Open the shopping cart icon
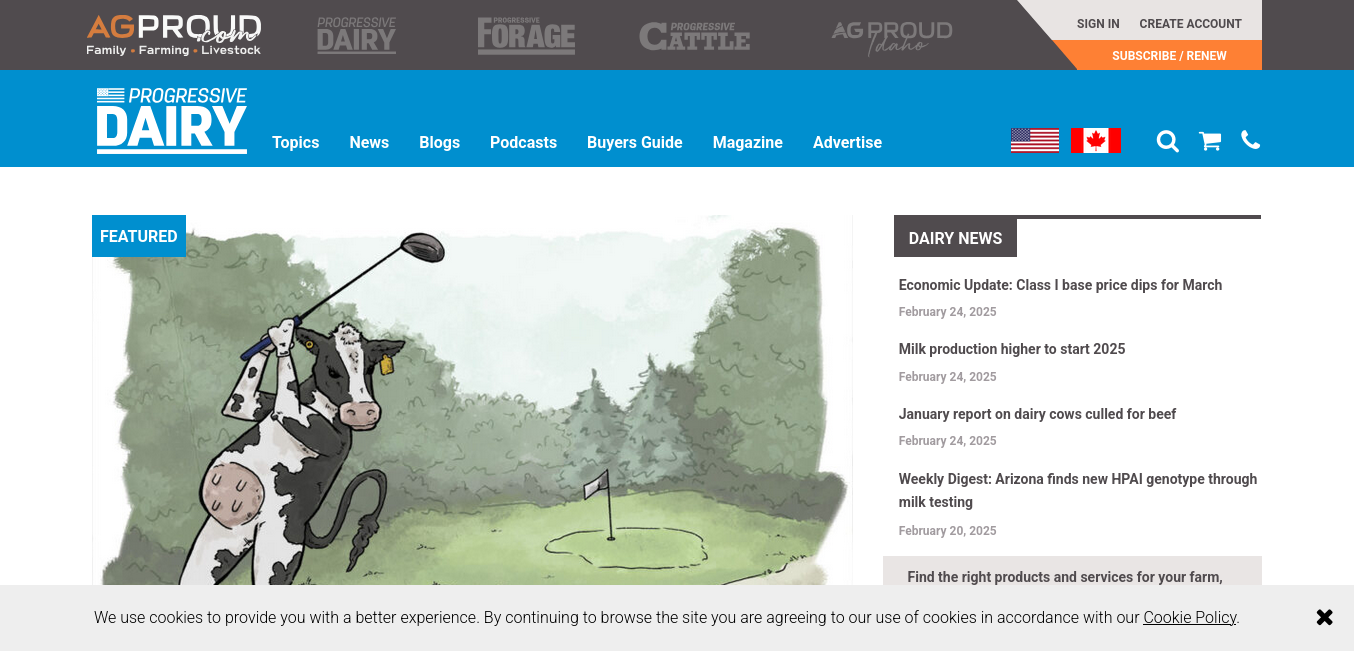 (1210, 141)
